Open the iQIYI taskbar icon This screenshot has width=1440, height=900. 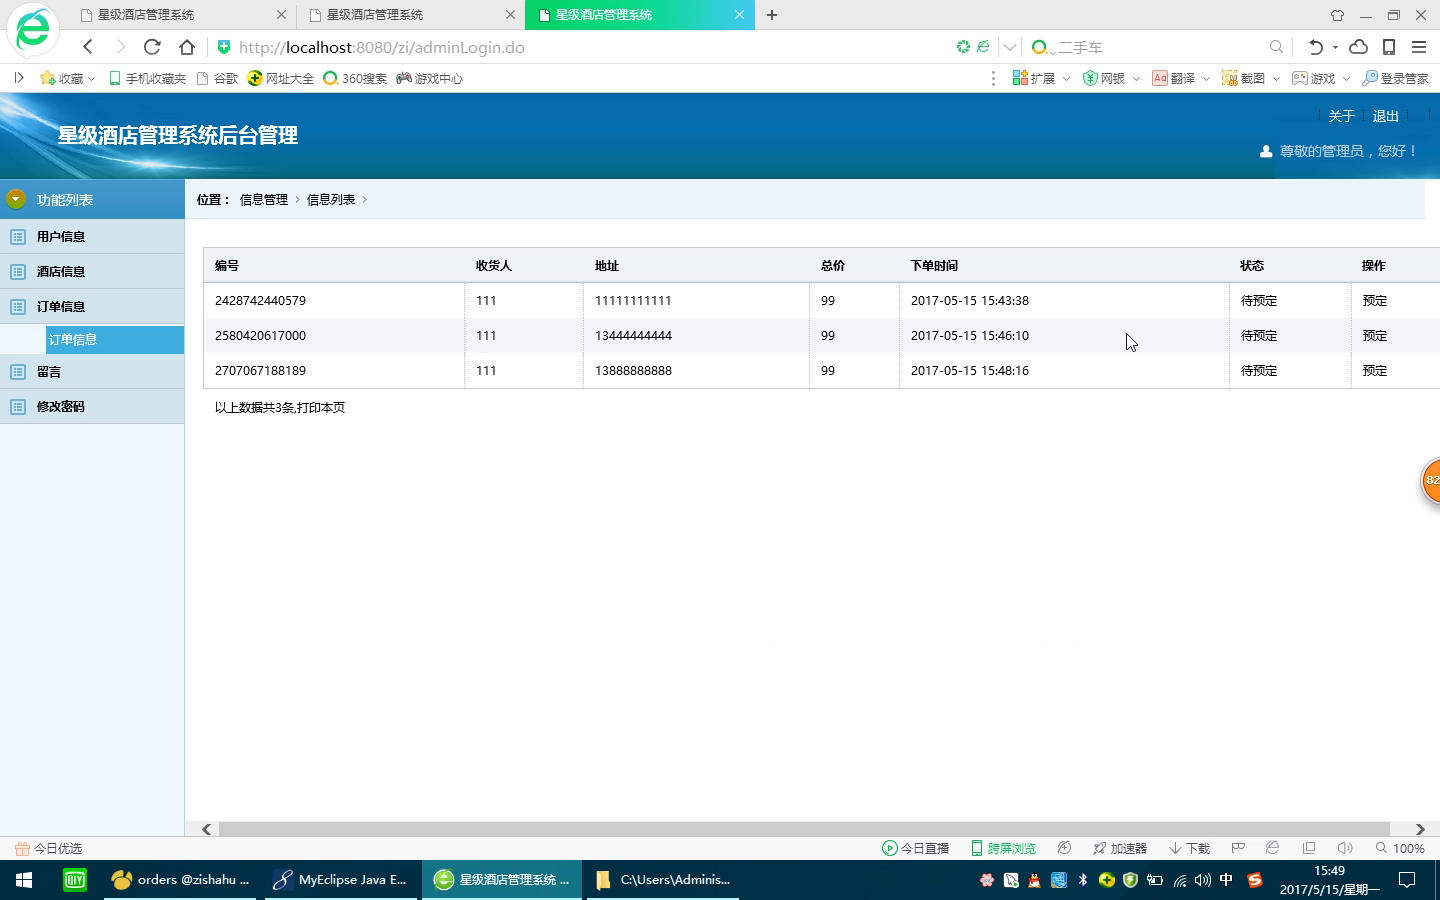75,880
